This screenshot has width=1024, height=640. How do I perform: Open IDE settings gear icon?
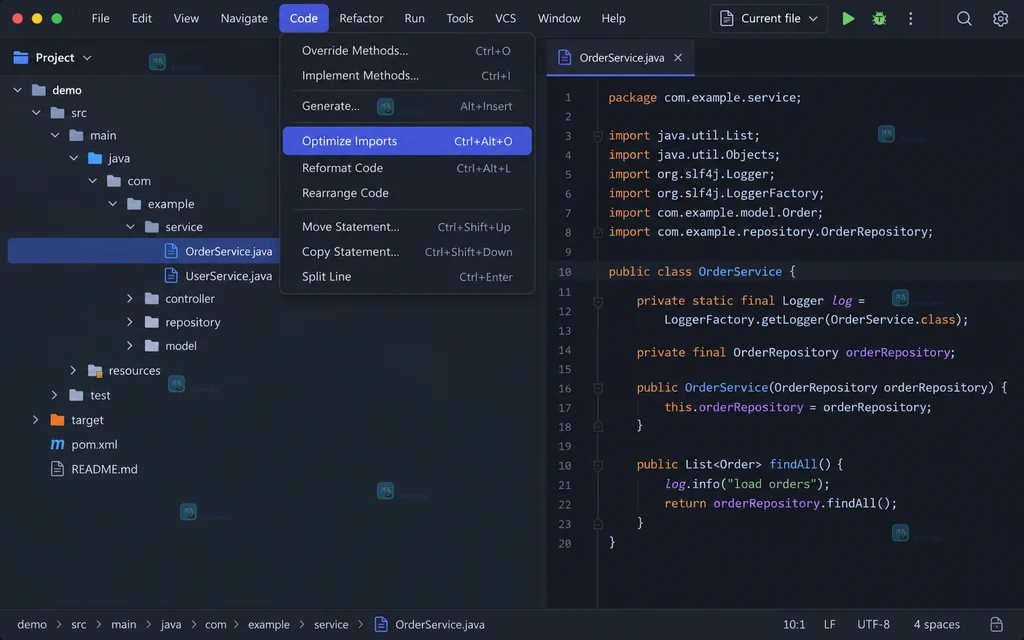[1000, 18]
